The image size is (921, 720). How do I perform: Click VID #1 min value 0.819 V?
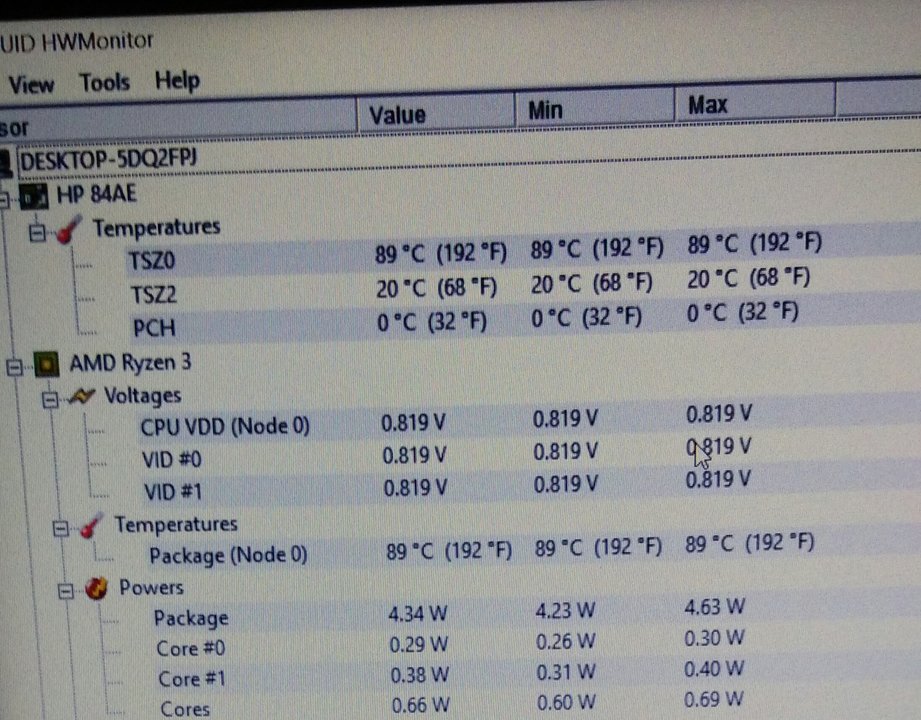[x=565, y=485]
